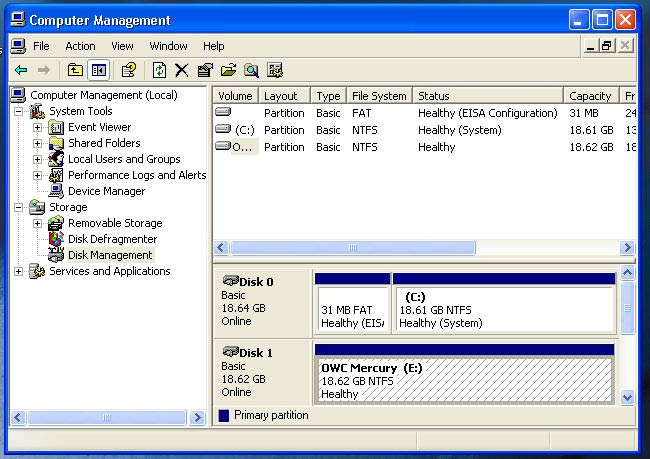Expand the Services and Applications node
The image size is (650, 459).
18,271
